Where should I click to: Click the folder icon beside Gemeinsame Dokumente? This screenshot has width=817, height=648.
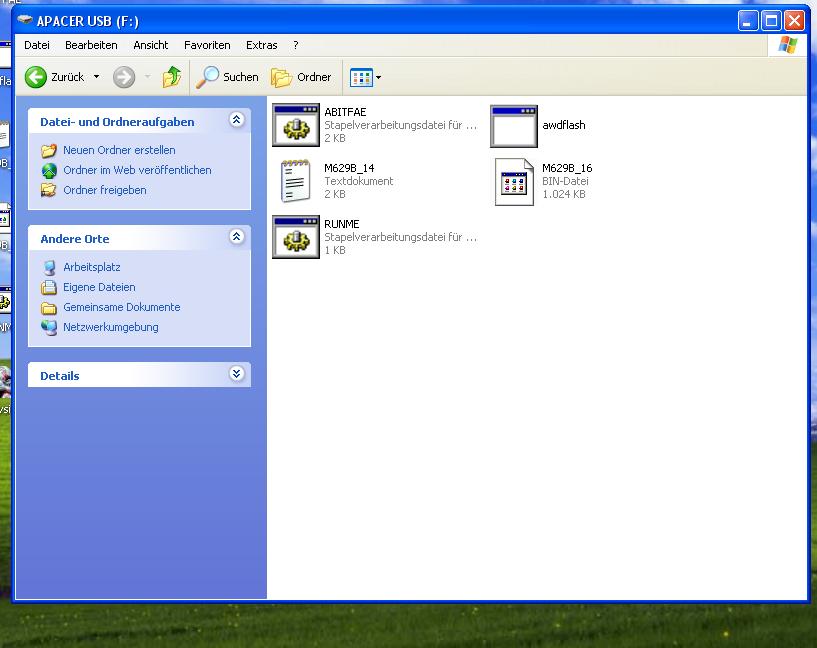point(49,307)
